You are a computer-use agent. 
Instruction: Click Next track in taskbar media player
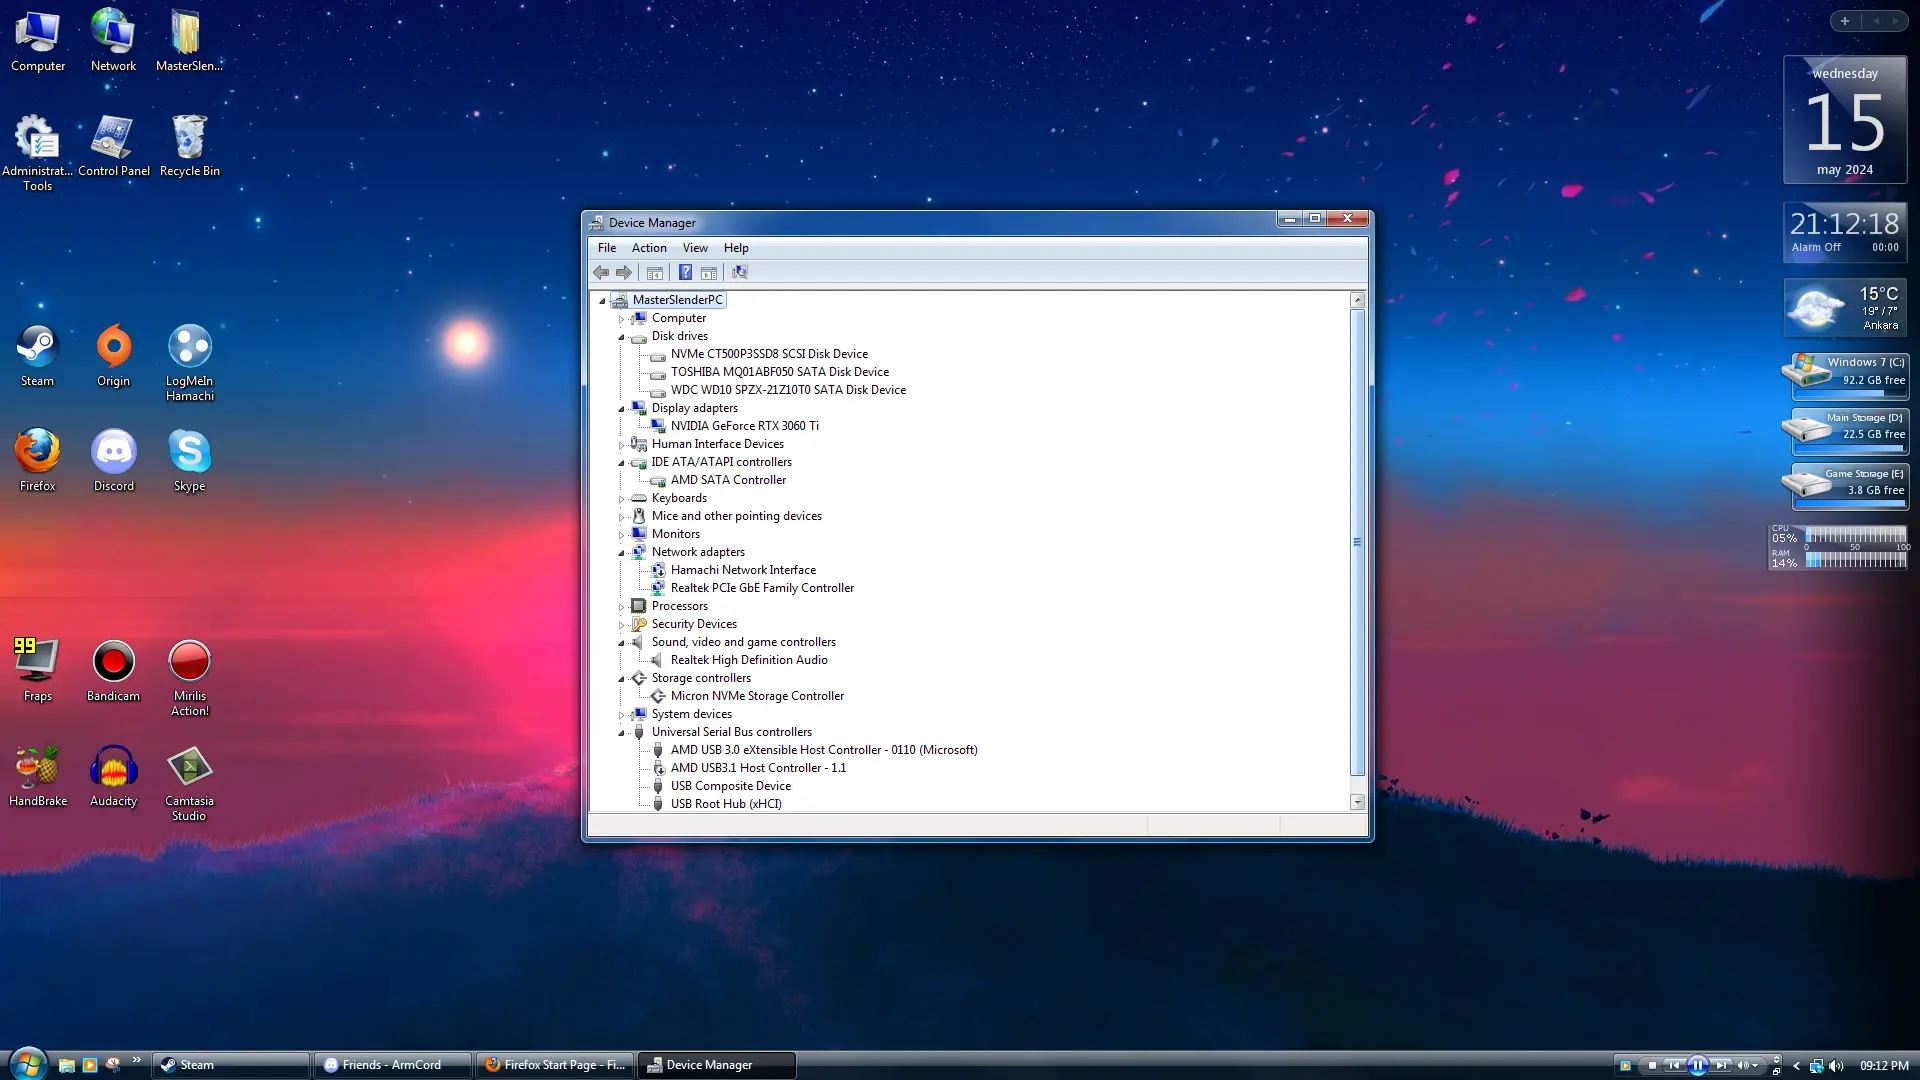(1721, 1066)
